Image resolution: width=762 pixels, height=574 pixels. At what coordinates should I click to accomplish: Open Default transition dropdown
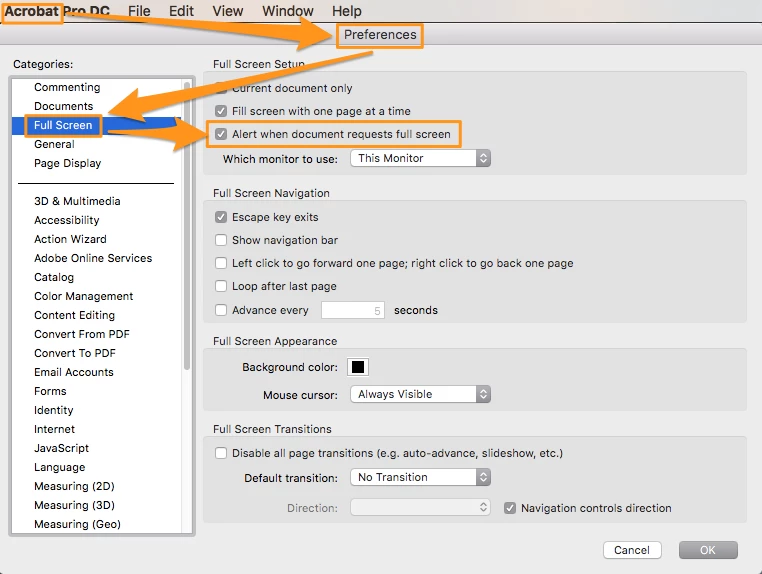tap(420, 477)
